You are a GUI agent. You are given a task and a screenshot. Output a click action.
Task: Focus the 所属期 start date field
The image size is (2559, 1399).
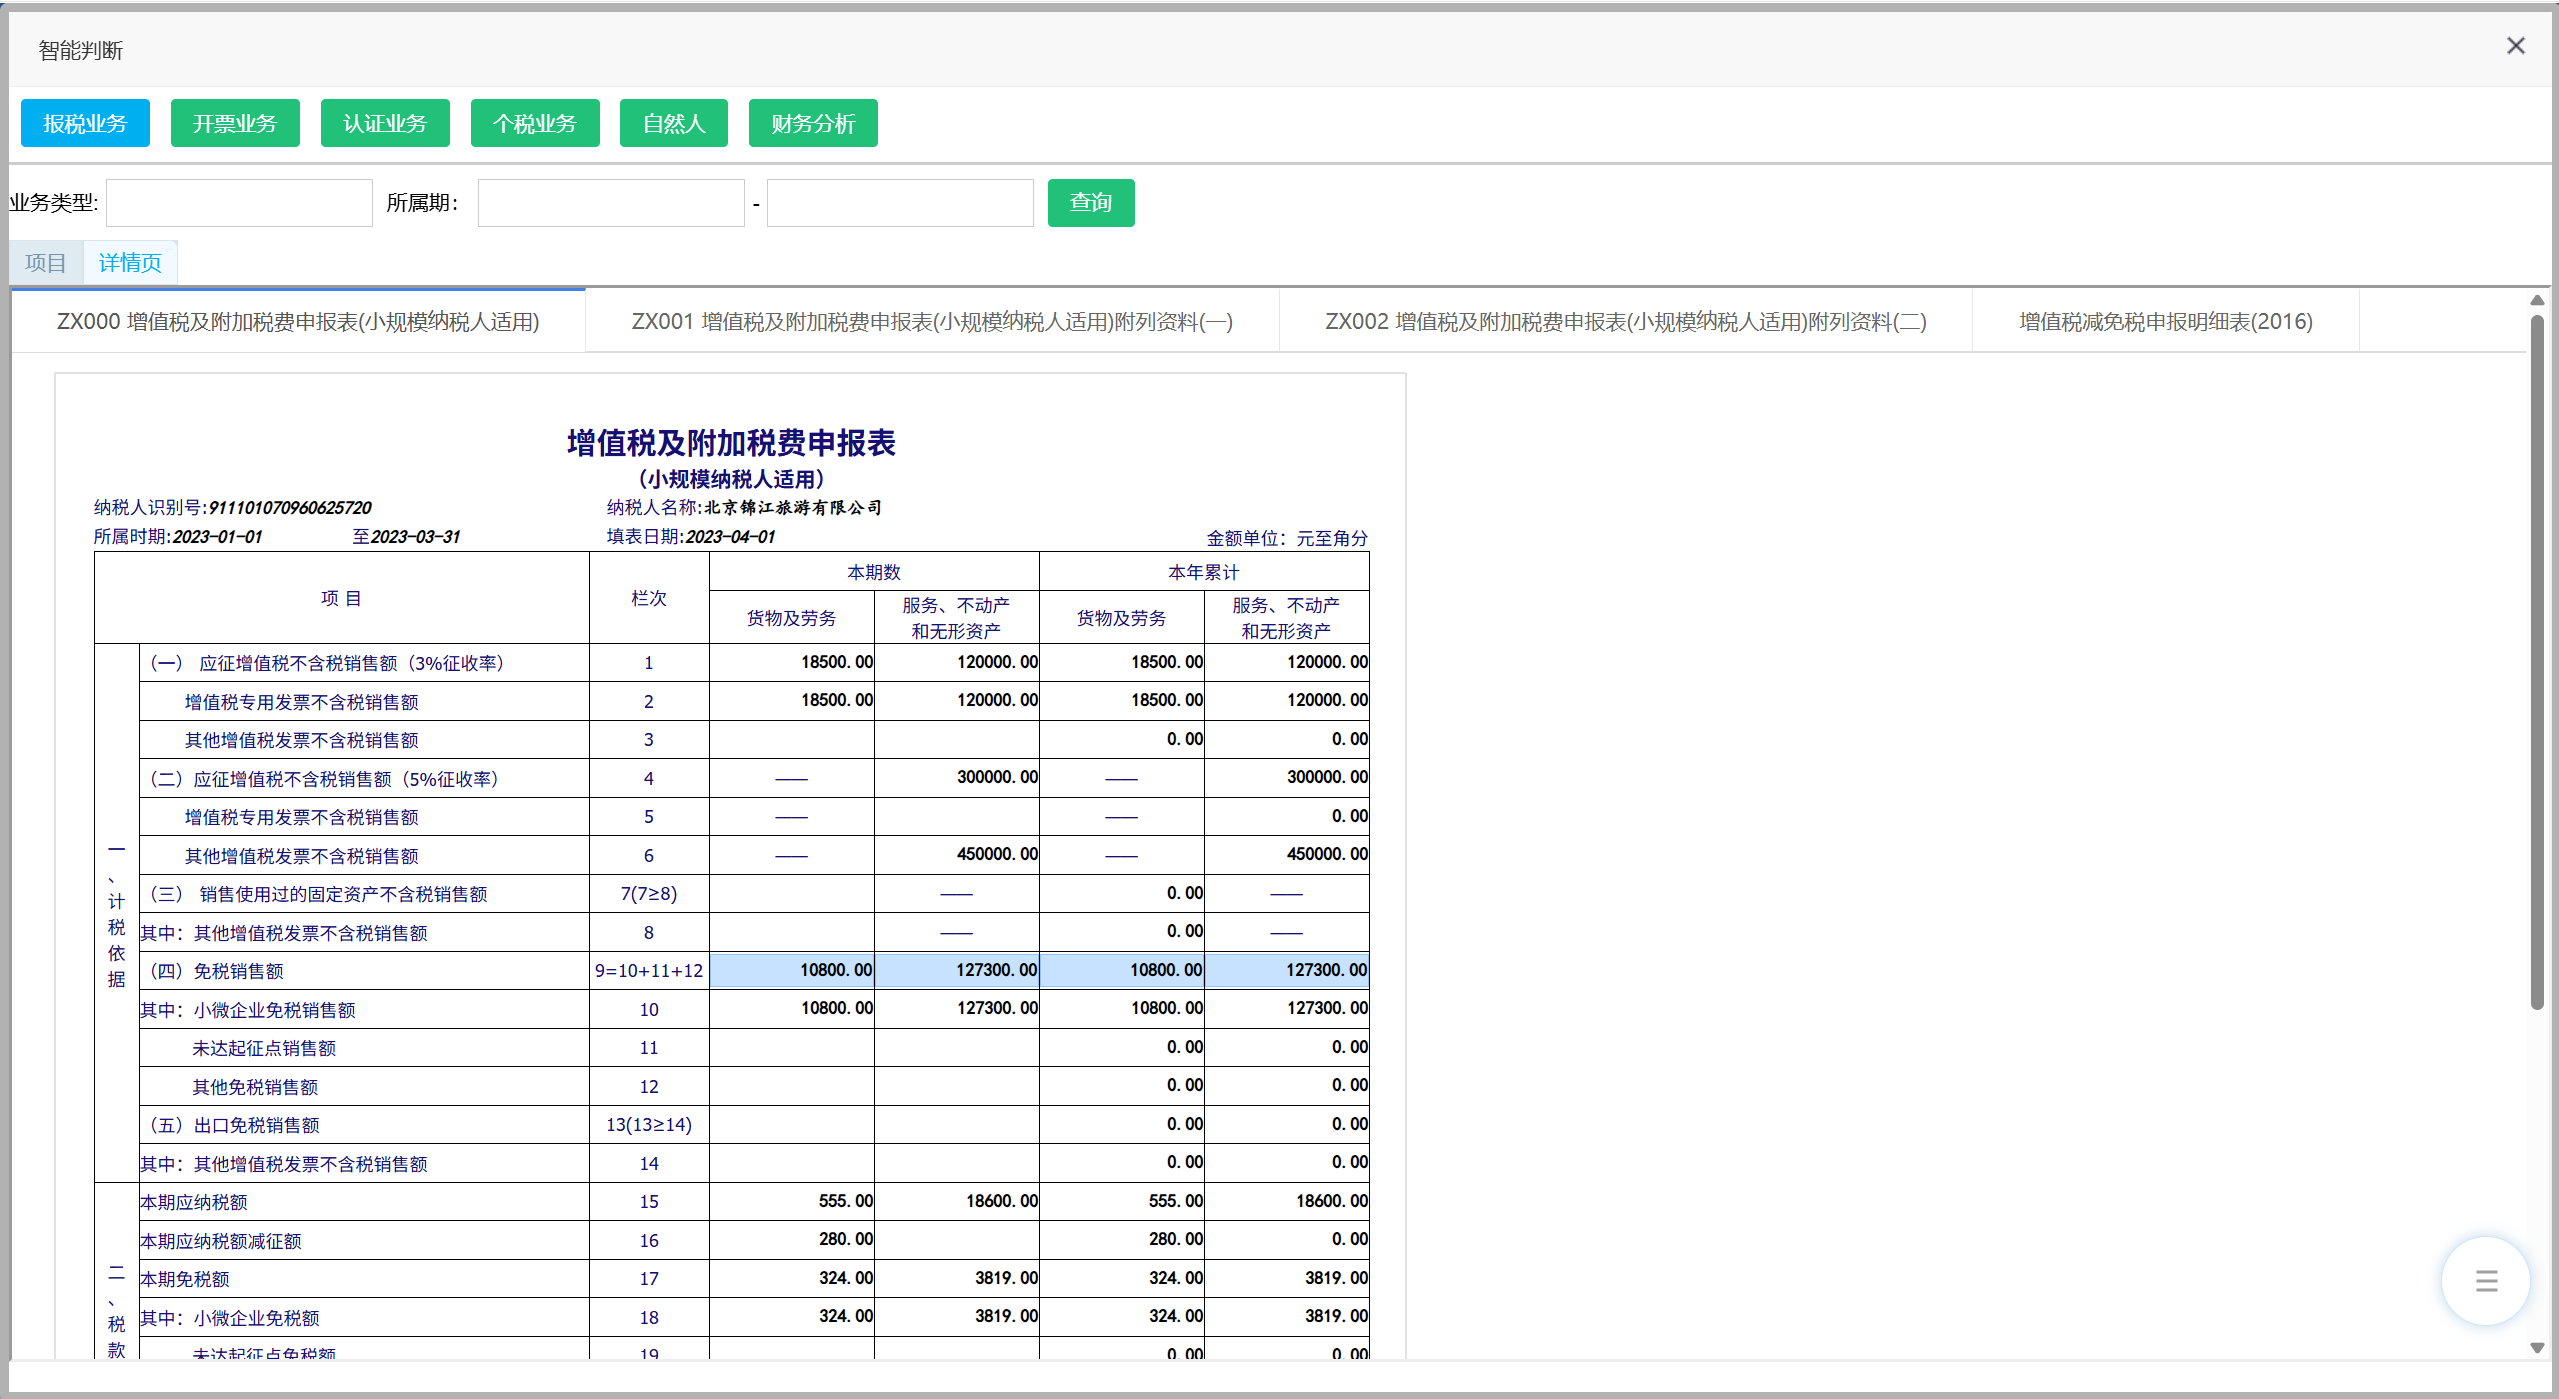(x=611, y=203)
